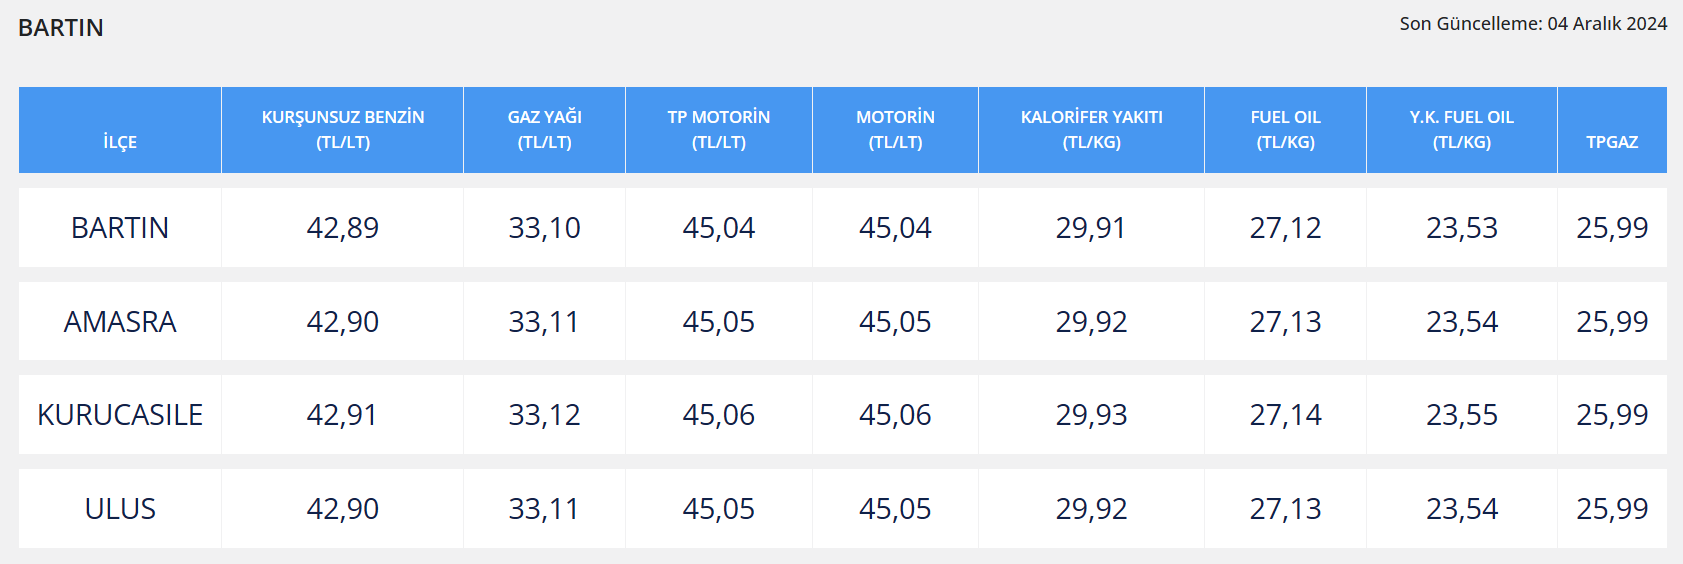Viewport: 1683px width, 564px height.
Task: Select the Y.K. FUEL OIL header
Action: tap(1462, 130)
